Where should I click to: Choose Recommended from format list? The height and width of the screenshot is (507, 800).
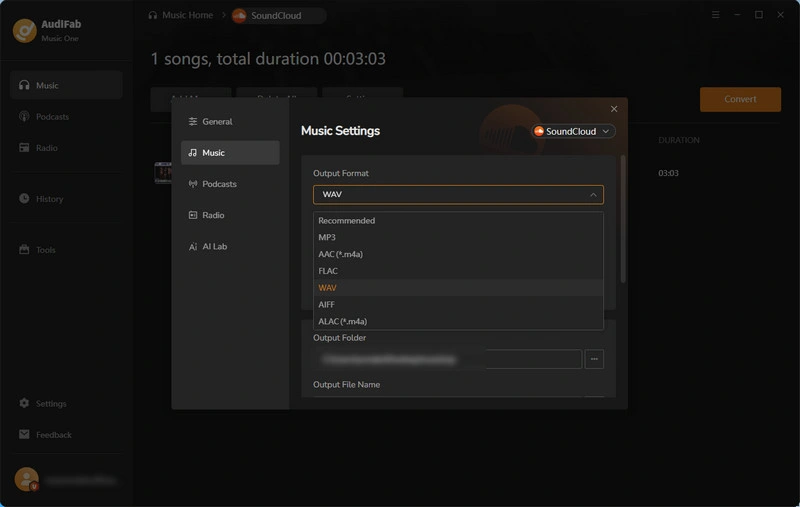pyautogui.click(x=458, y=220)
